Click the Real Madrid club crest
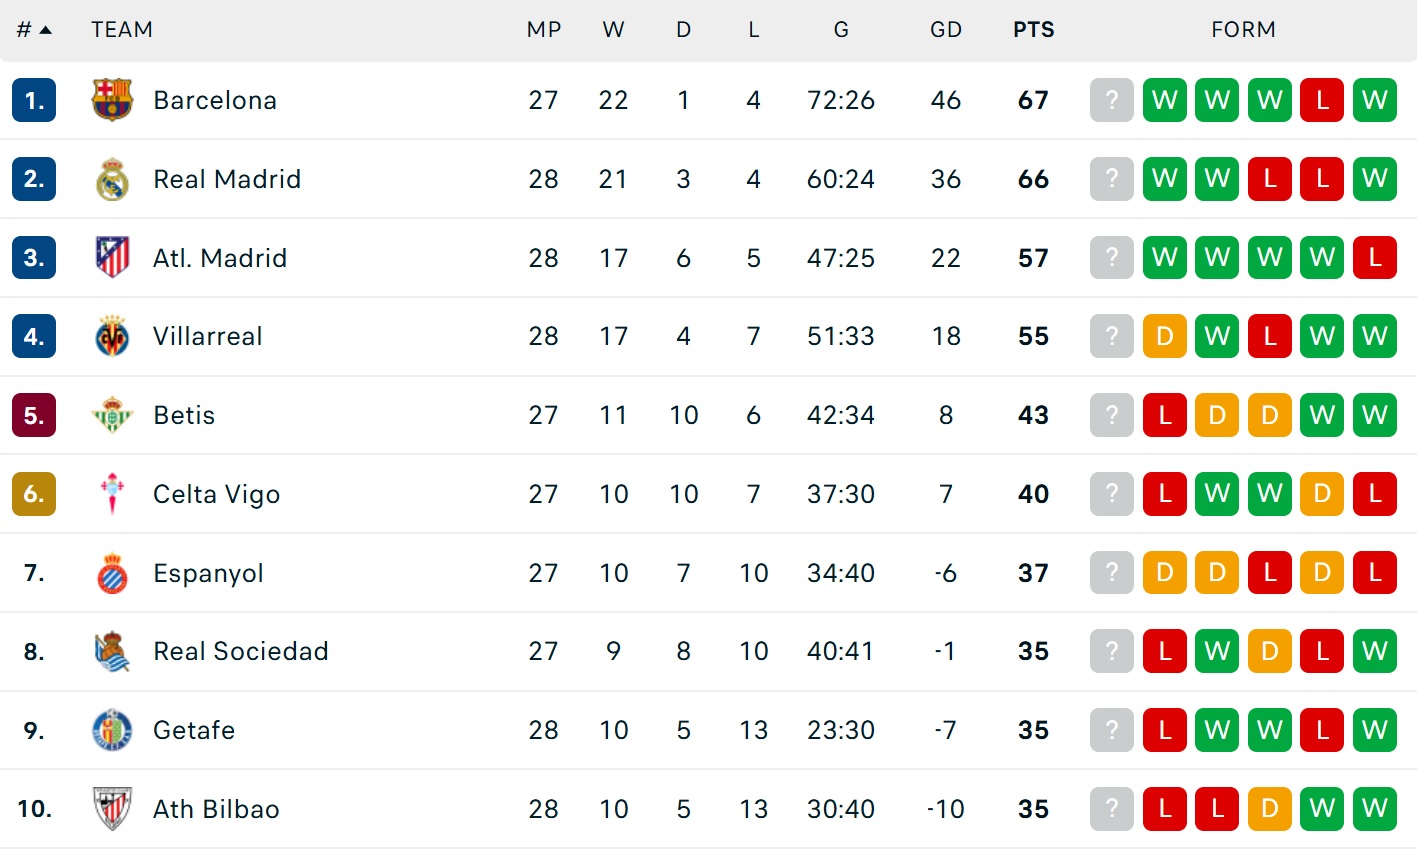Viewport: 1417px width, 850px height. (x=112, y=179)
